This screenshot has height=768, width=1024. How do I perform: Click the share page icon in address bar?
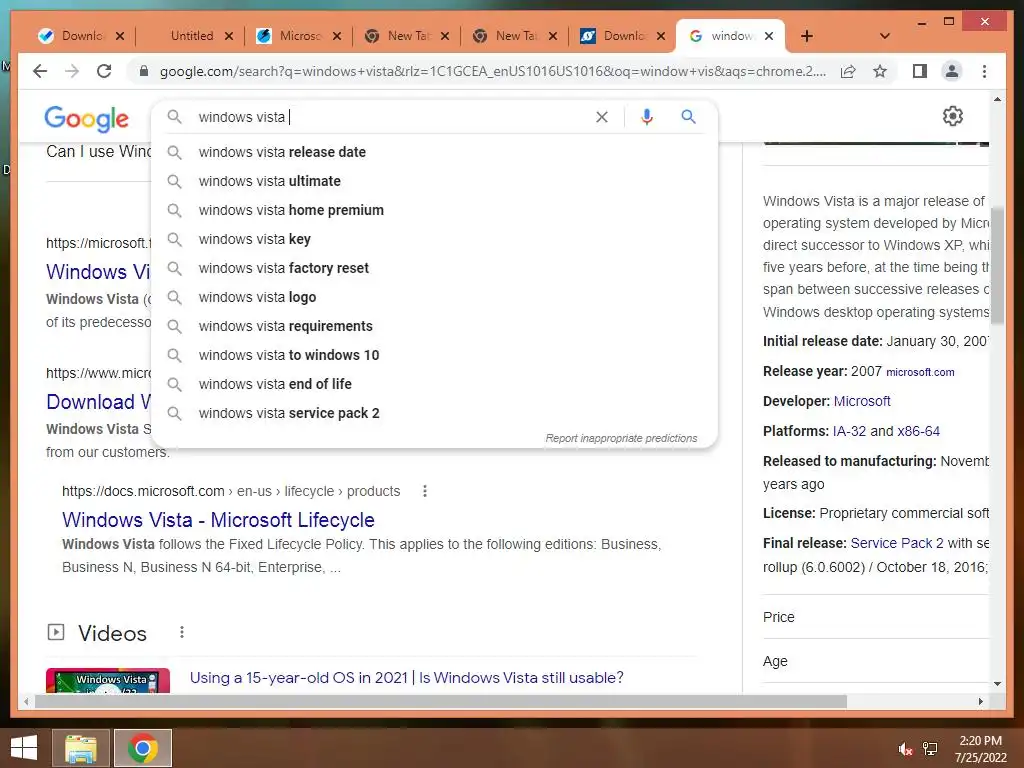point(848,71)
